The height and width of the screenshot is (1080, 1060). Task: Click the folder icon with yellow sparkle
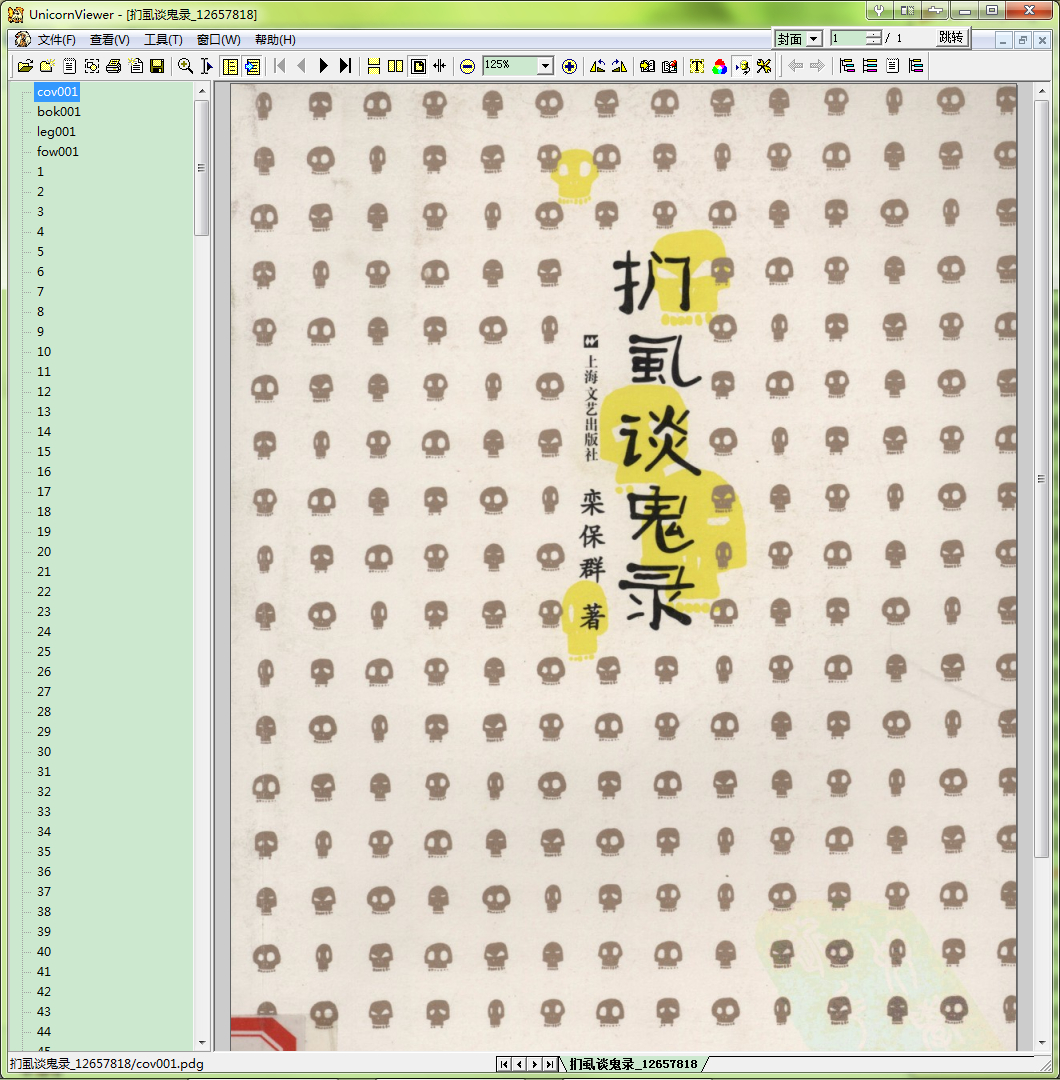point(48,66)
